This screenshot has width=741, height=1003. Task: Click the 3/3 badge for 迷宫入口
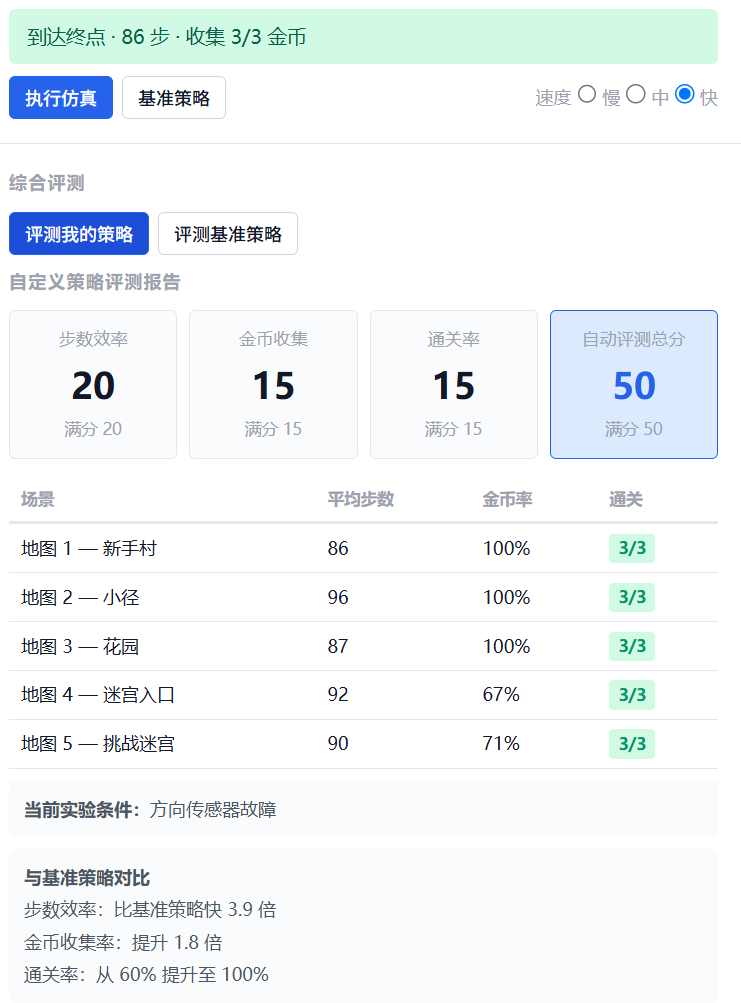click(632, 695)
